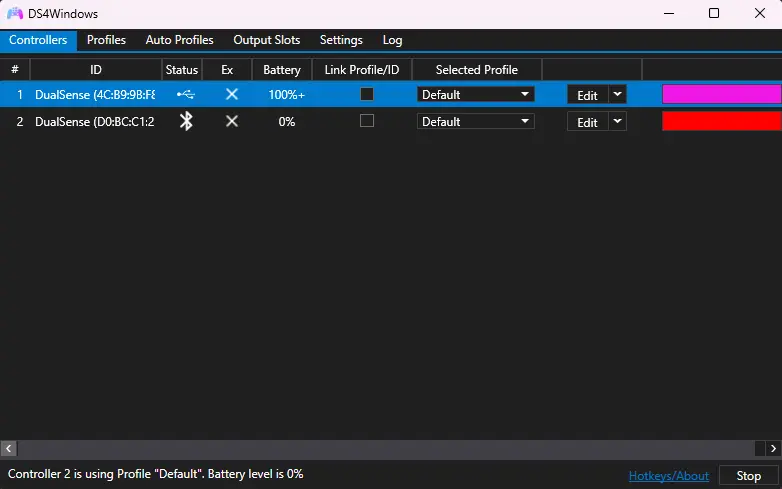
Task: Go to the Auto Profiles tab
Action: click(x=180, y=40)
